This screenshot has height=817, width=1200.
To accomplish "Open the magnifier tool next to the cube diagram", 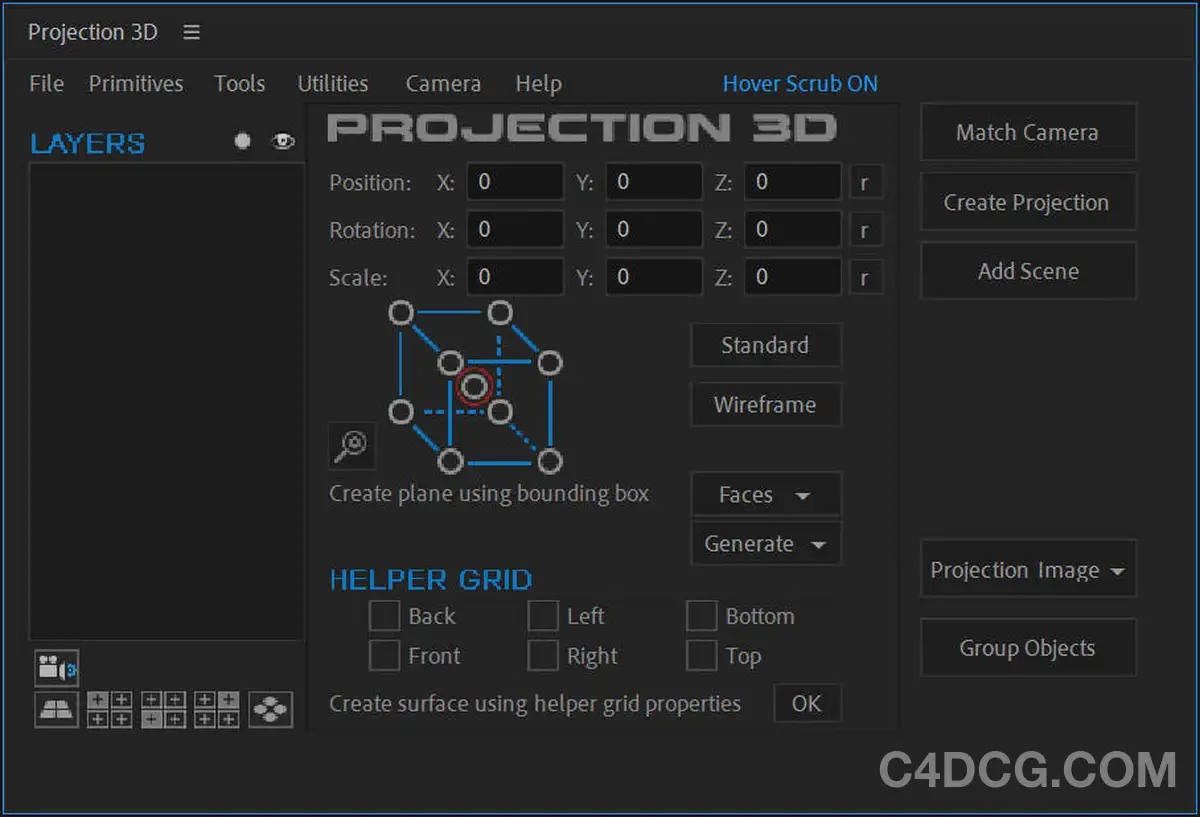I will pyautogui.click(x=352, y=446).
